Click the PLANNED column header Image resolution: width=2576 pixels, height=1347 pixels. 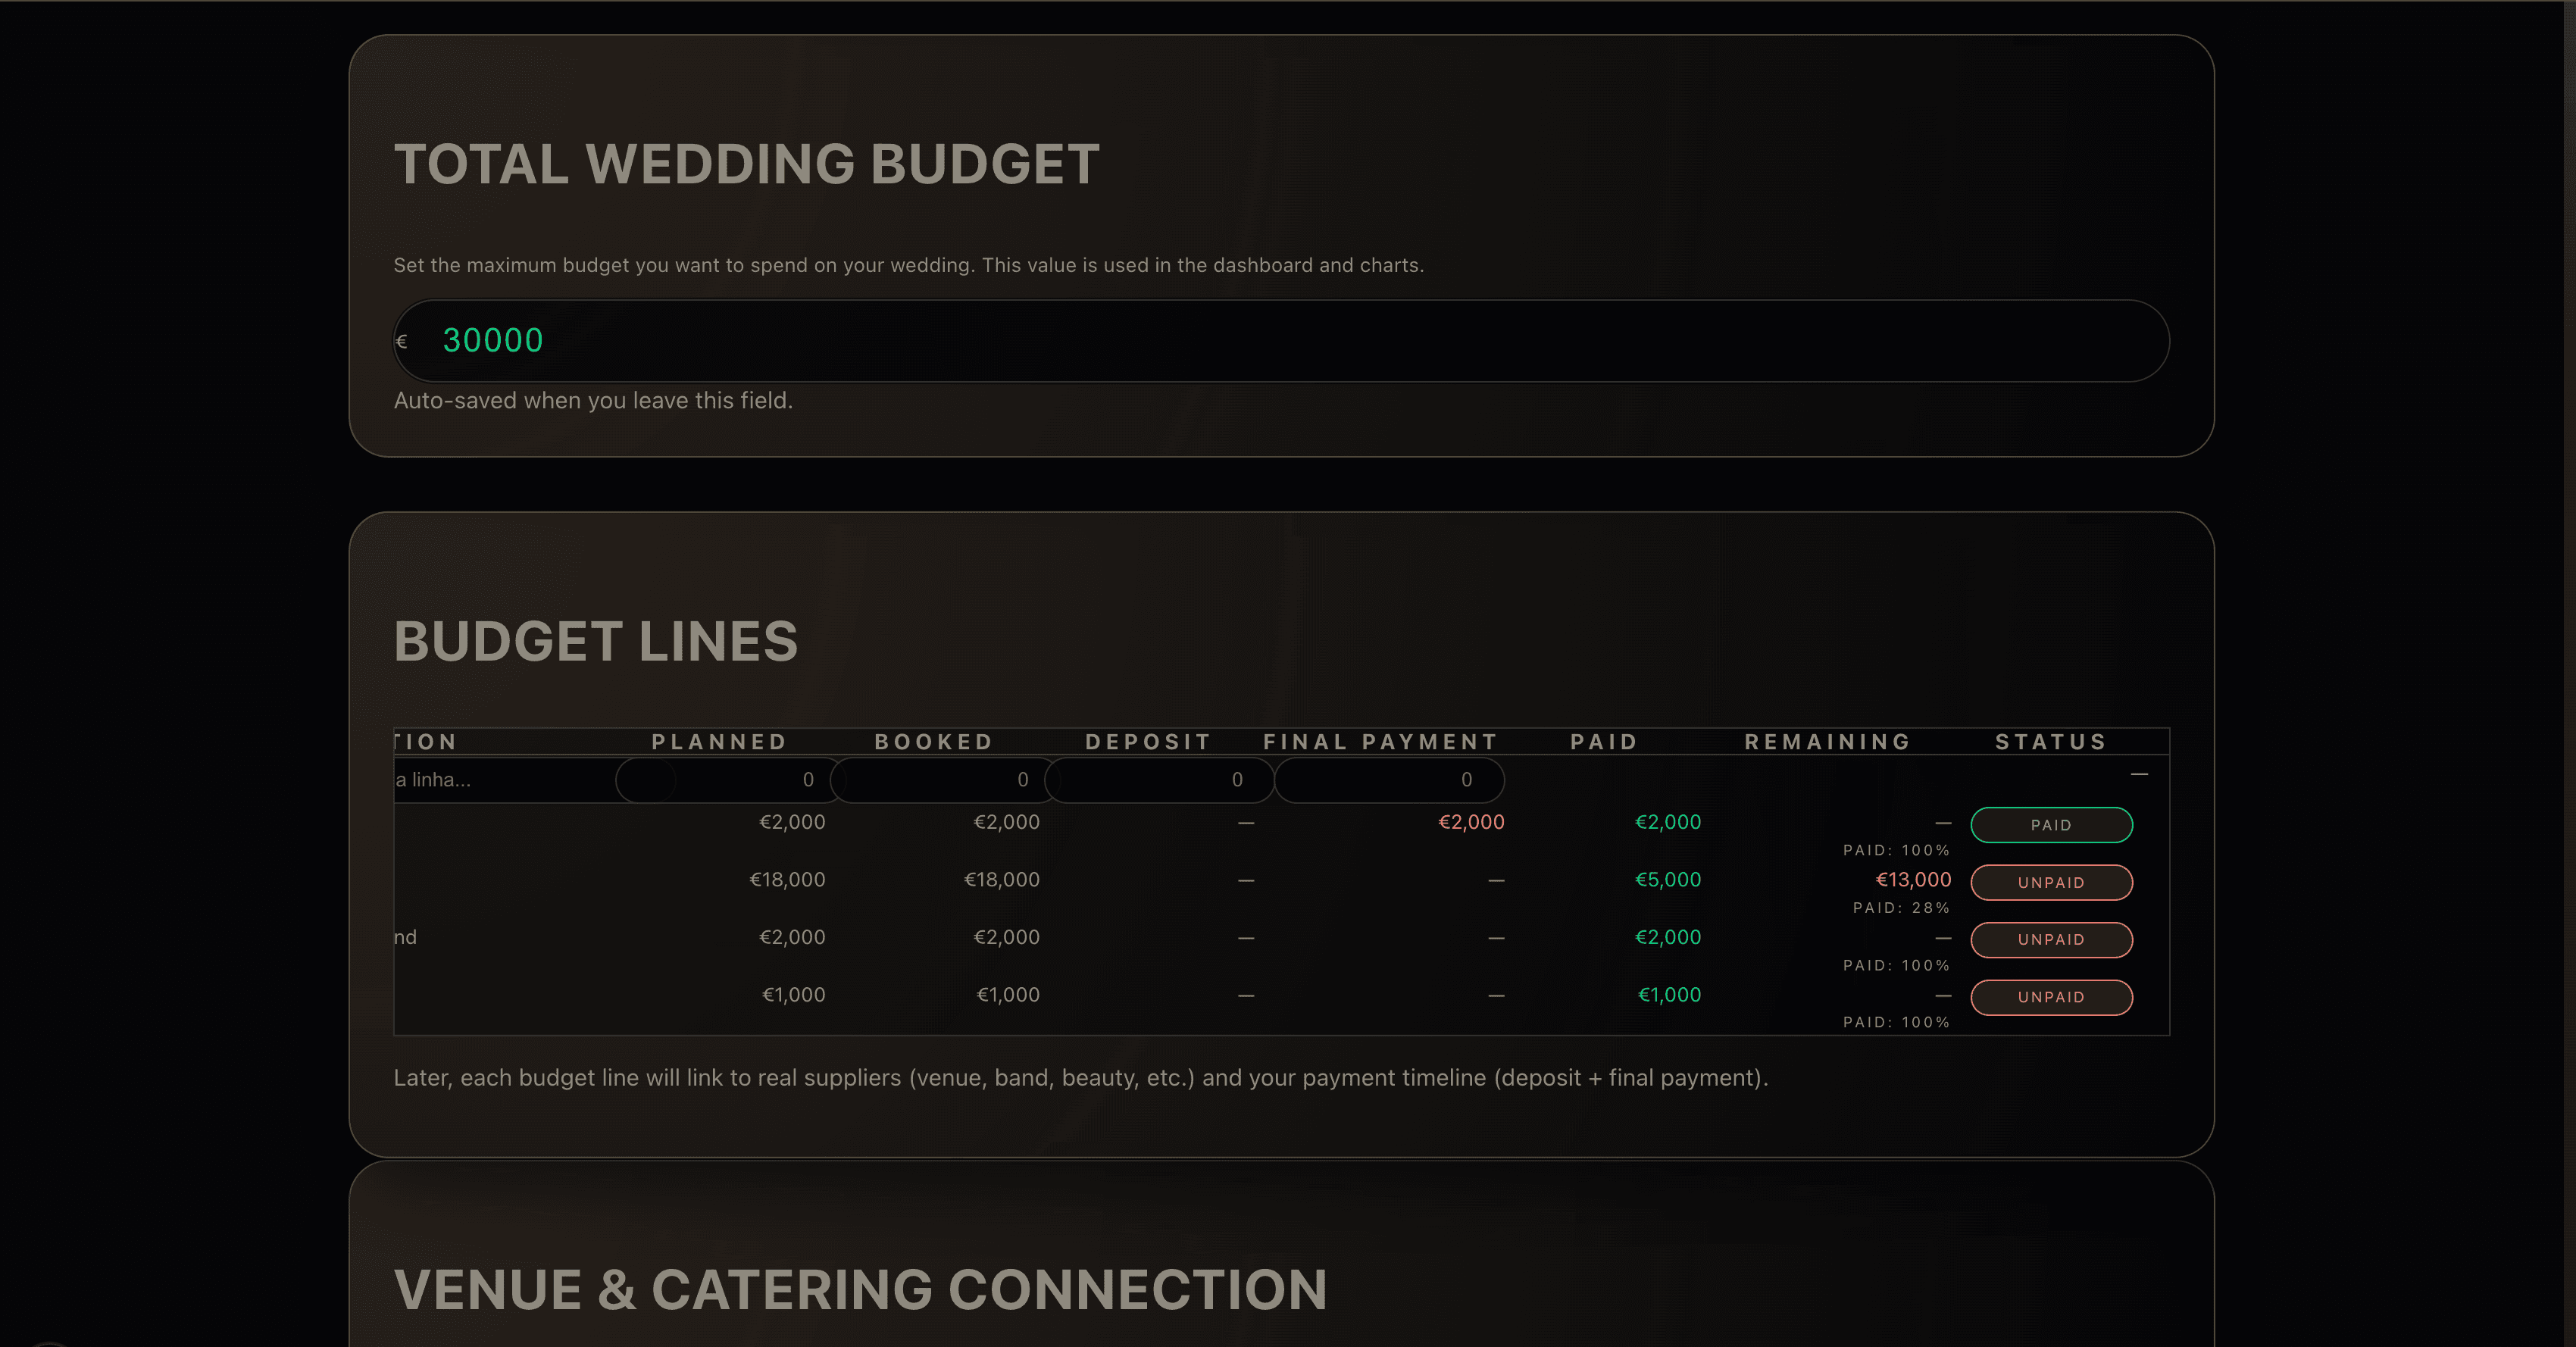point(719,742)
